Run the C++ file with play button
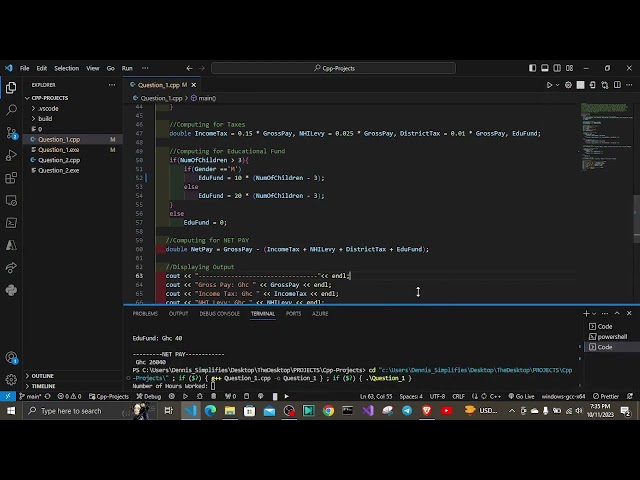 (549, 85)
